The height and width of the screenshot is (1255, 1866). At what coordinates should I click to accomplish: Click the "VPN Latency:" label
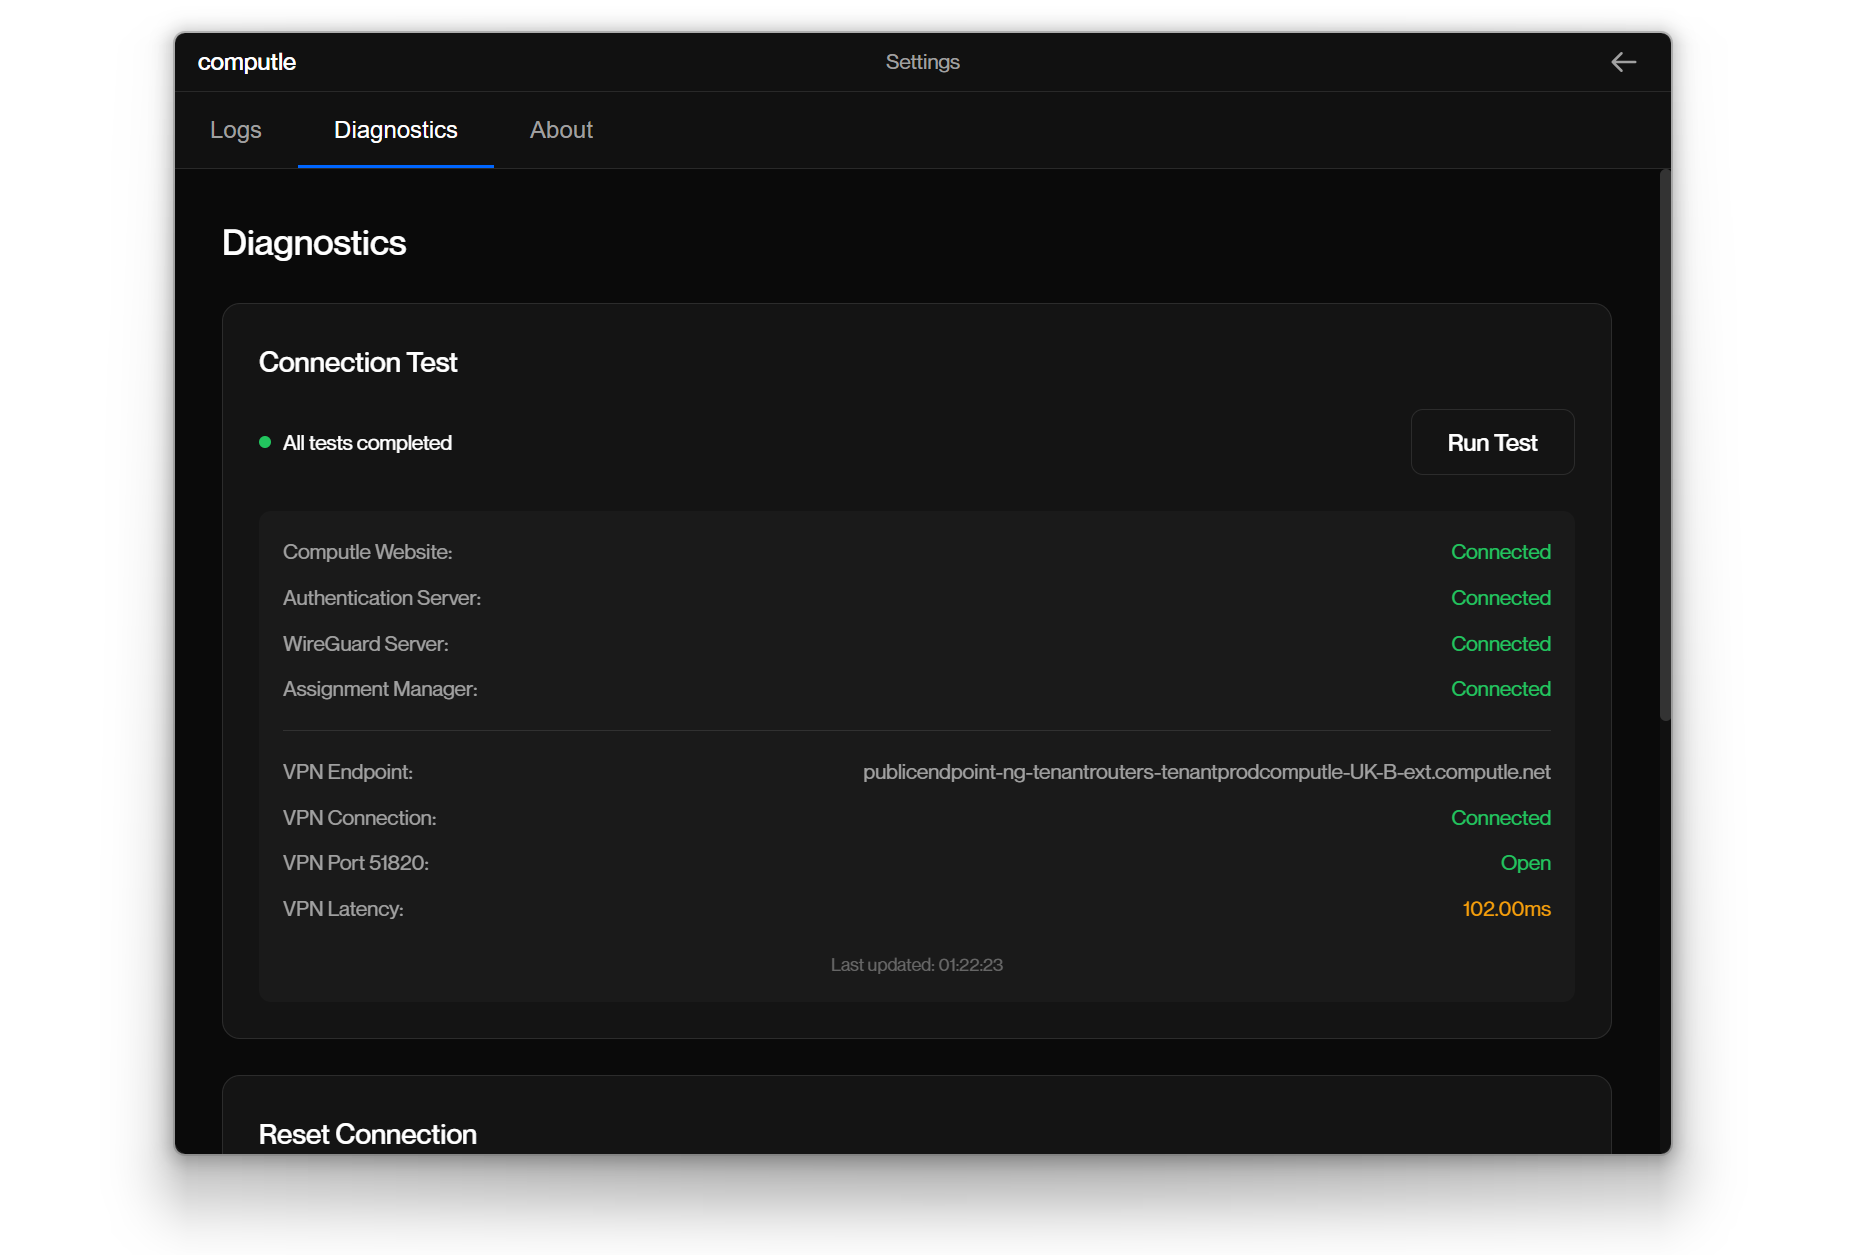coord(343,909)
